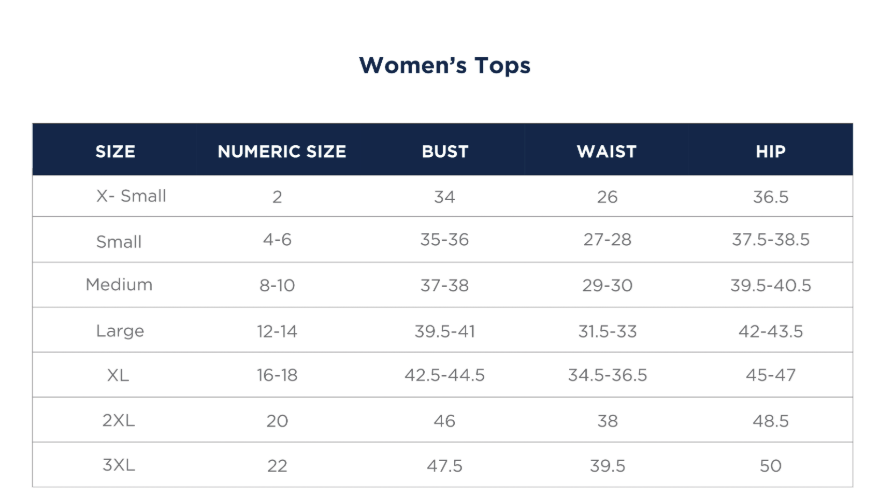Screen dimensions: 878x503
Task: Select the Medium size row label
Action: [119, 285]
